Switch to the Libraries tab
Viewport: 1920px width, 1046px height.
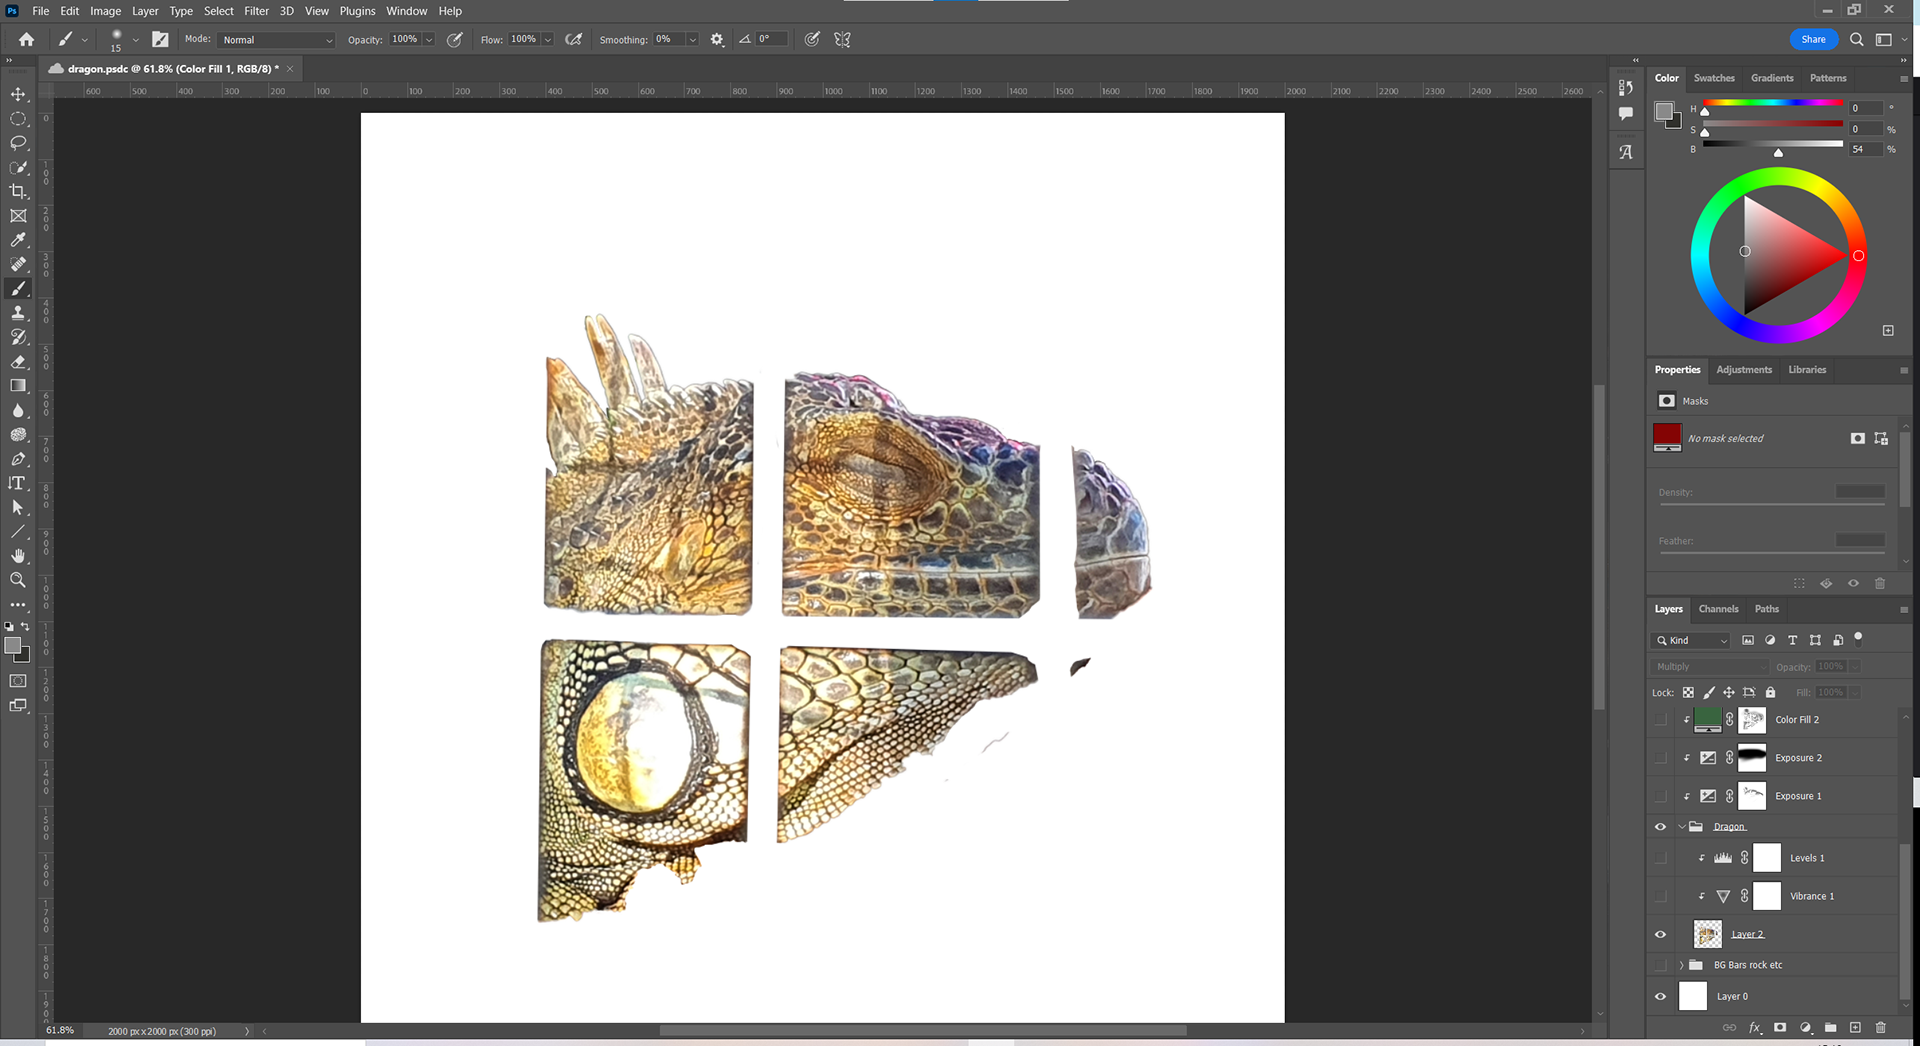click(x=1807, y=370)
